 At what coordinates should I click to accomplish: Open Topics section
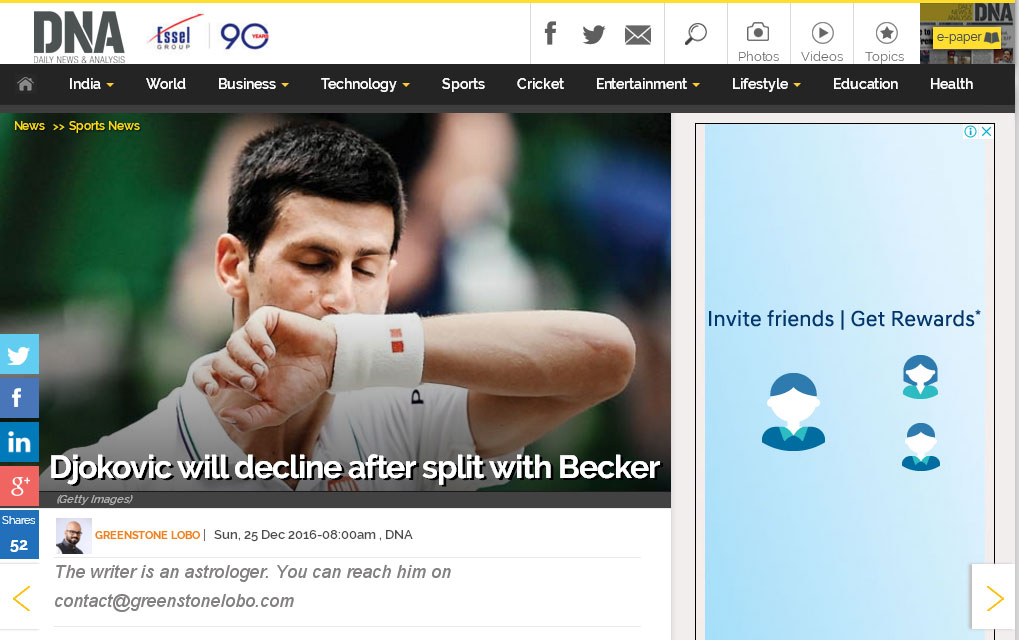click(x=885, y=42)
